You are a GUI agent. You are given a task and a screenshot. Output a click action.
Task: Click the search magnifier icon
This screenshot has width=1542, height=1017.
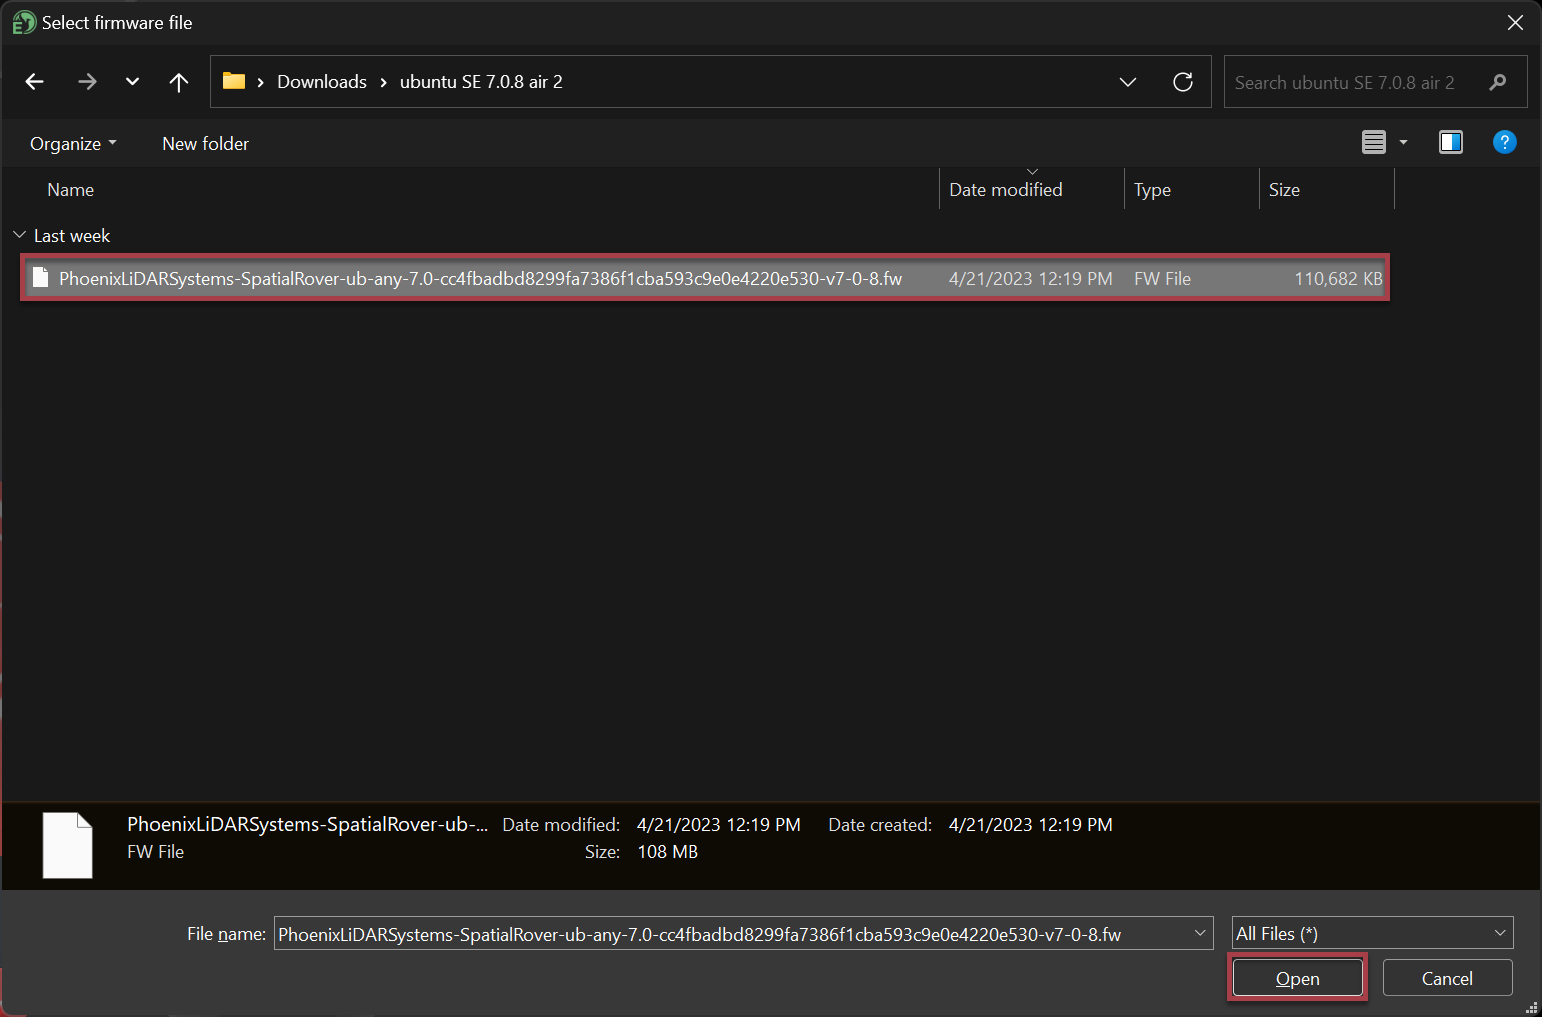click(1497, 82)
